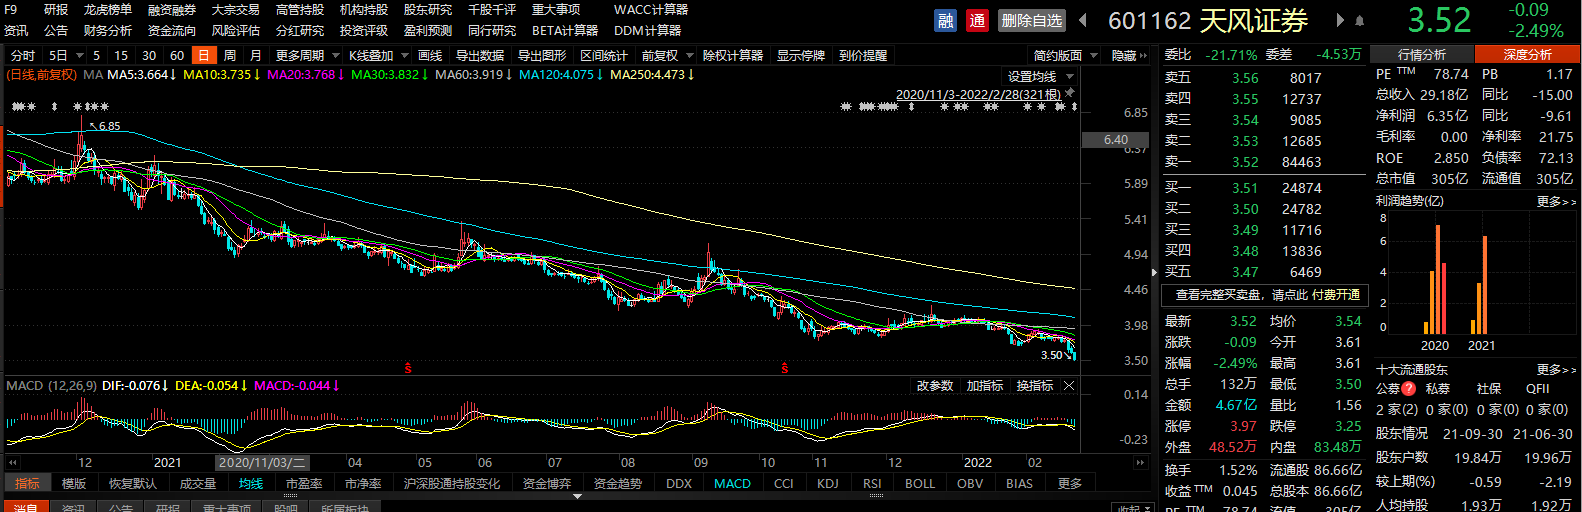Click 换指标 in the MACD panel
The width and height of the screenshot is (1582, 512).
tap(1035, 386)
